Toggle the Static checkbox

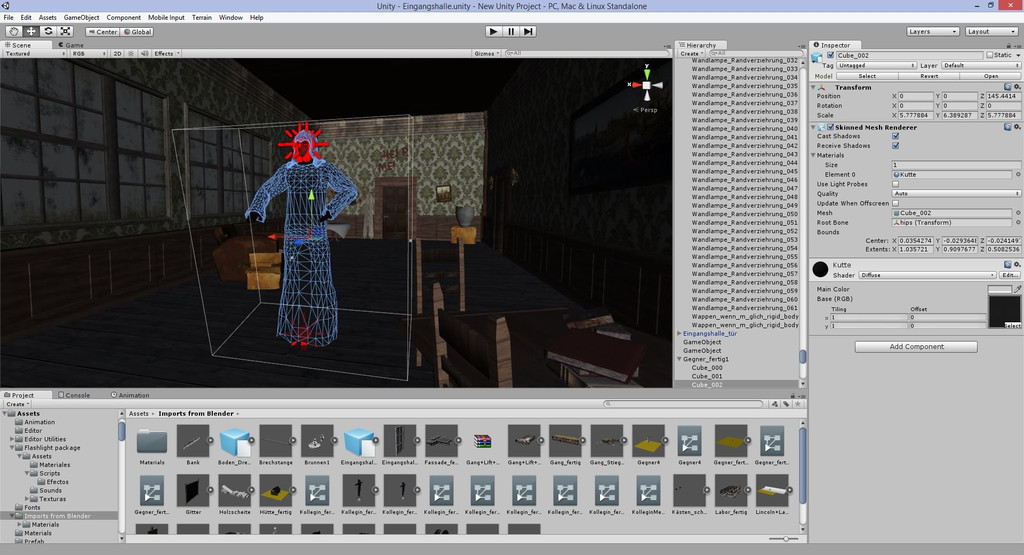(x=987, y=55)
